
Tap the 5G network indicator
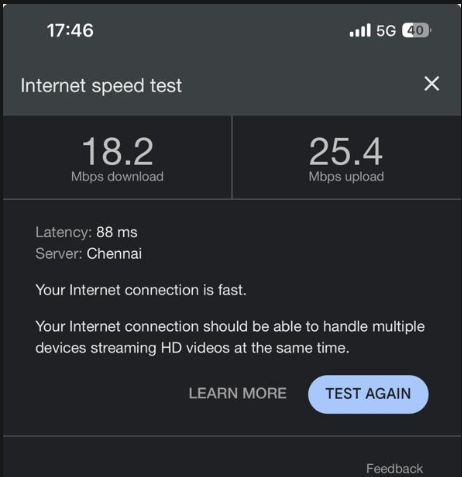(386, 31)
